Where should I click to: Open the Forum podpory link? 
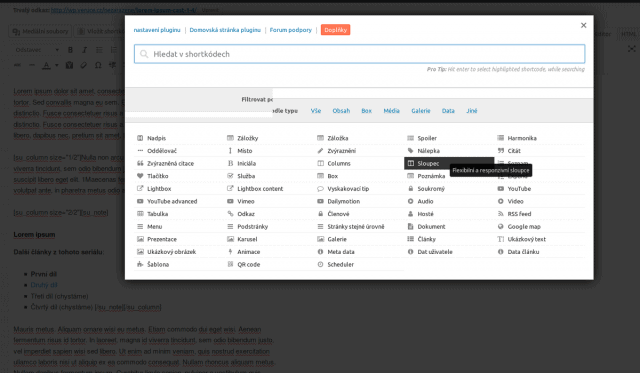(291, 30)
